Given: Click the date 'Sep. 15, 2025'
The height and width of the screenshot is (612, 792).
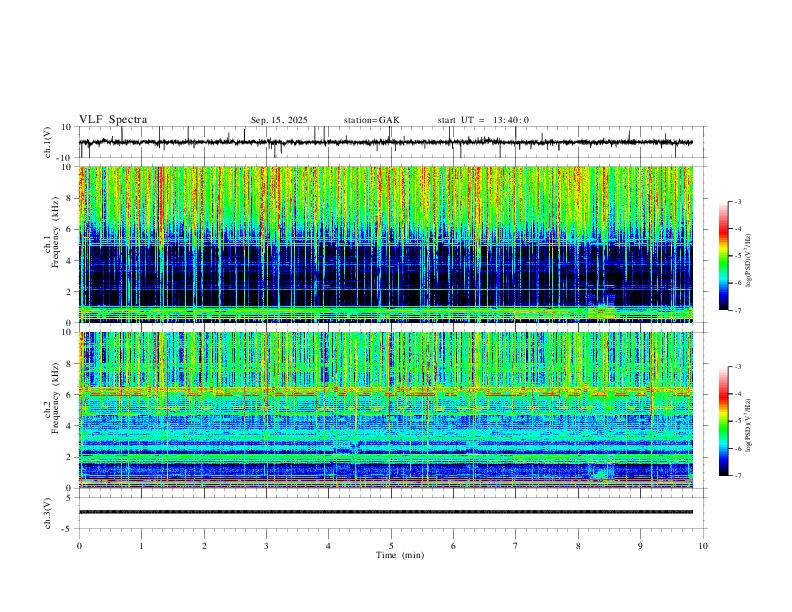Looking at the screenshot, I should tap(279, 120).
